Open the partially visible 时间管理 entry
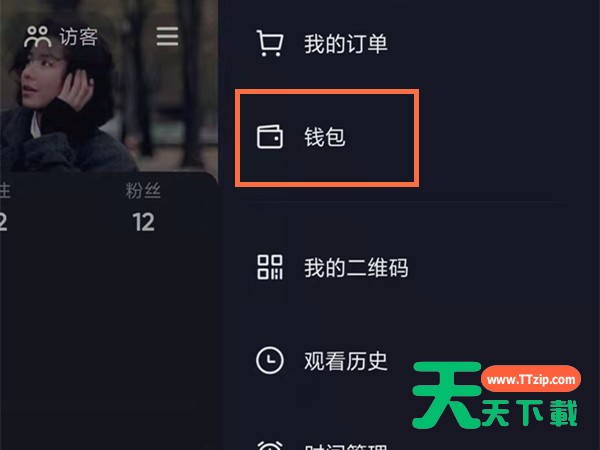 pos(346,447)
